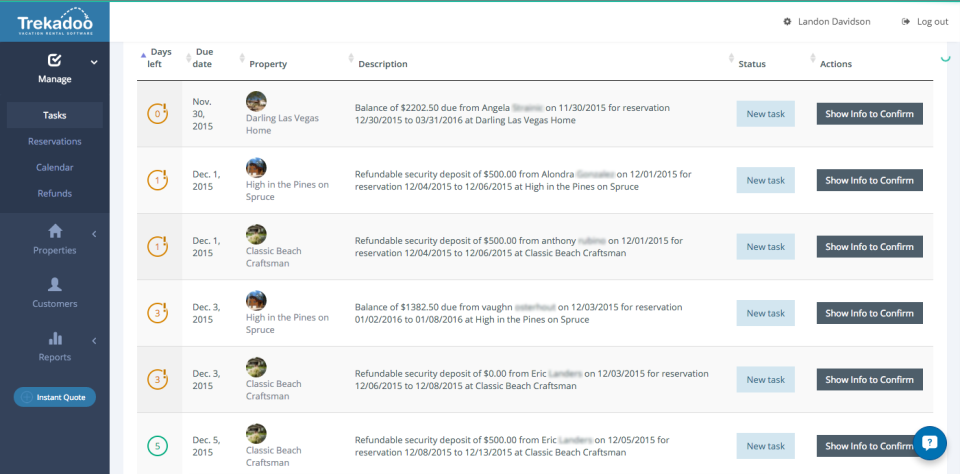Click the Trekadoo logo

click(54, 22)
